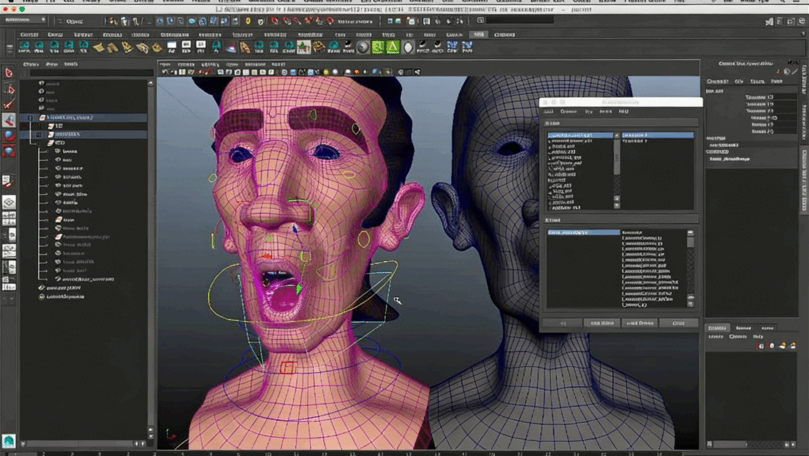This screenshot has width=809, height=456.
Task: Pick the Lasso Select tool in the left toolbox
Action: coord(8,88)
